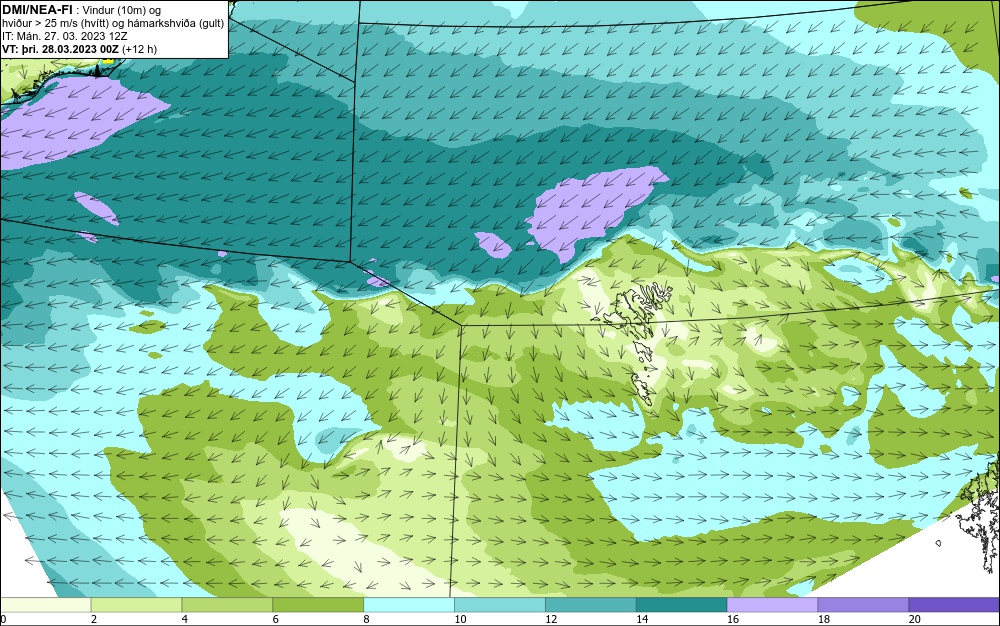Screen dimensions: 1000x626
Task: Click the 14–16 m/s dark teal legend swatch
Action: [x=681, y=604]
